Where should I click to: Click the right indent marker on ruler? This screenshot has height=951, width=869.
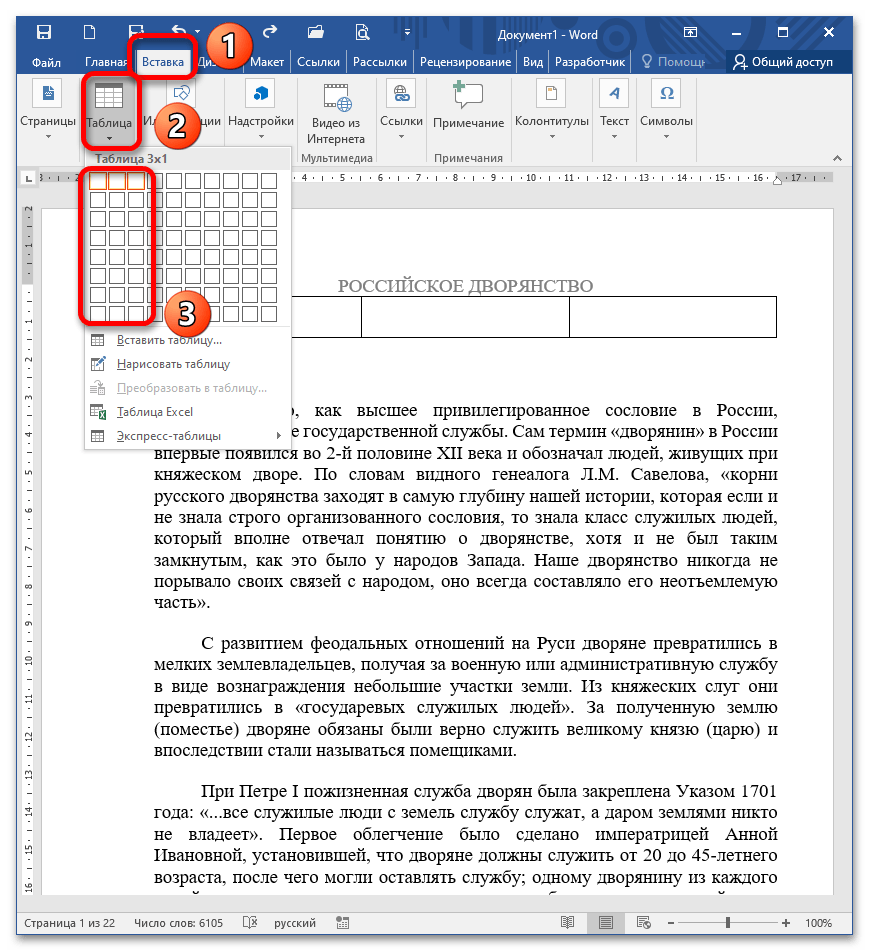777,180
